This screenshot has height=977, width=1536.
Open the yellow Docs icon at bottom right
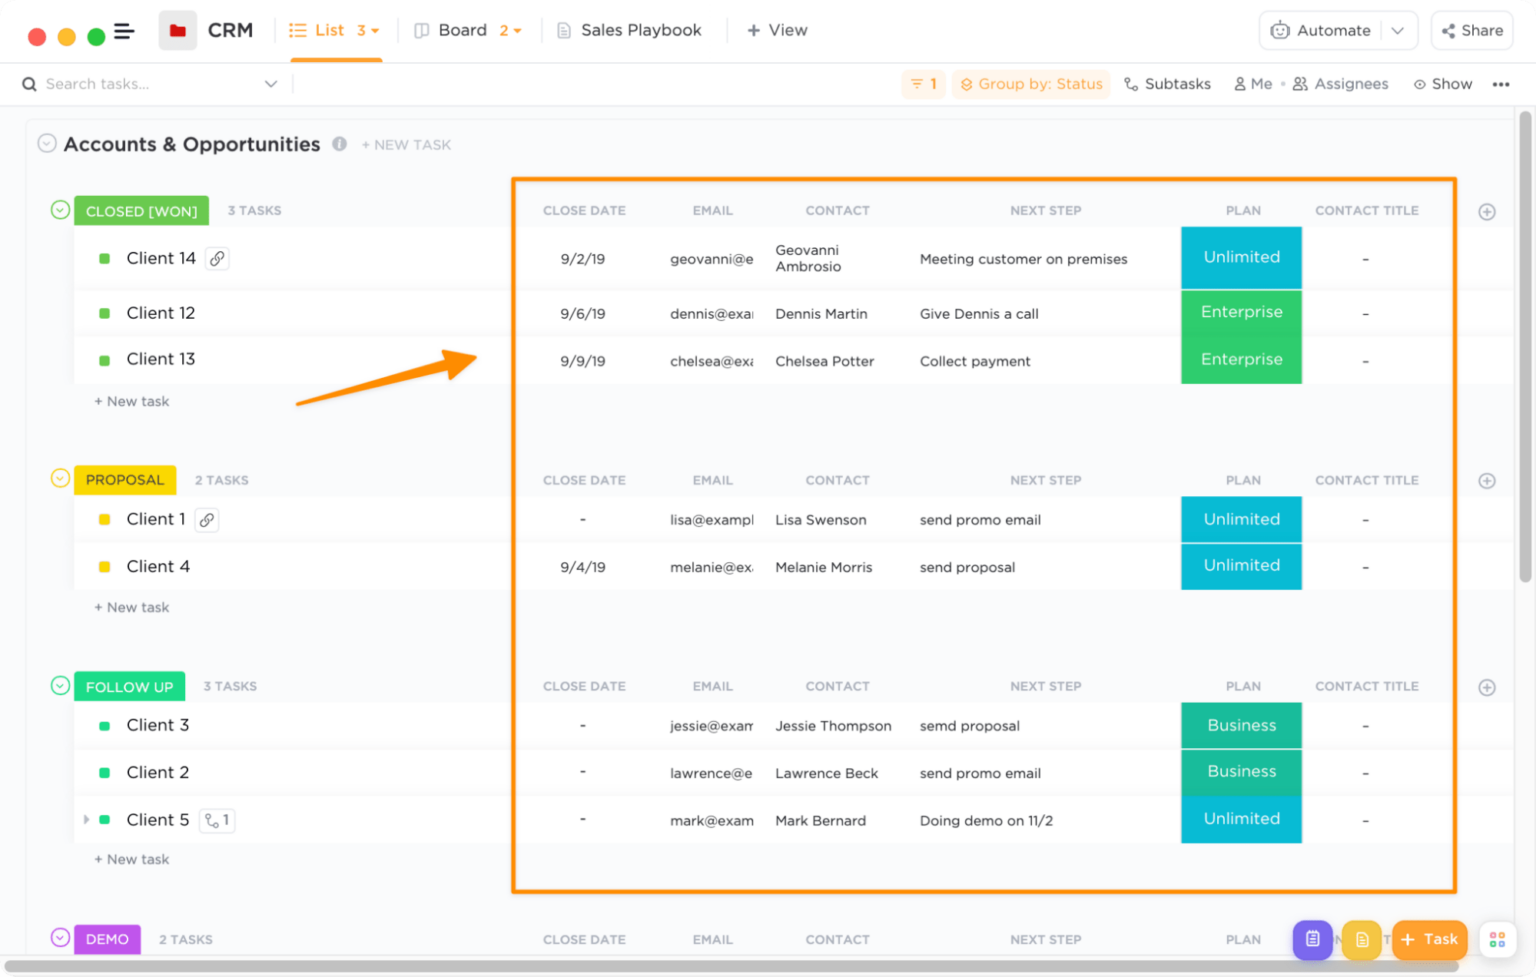pos(1361,940)
